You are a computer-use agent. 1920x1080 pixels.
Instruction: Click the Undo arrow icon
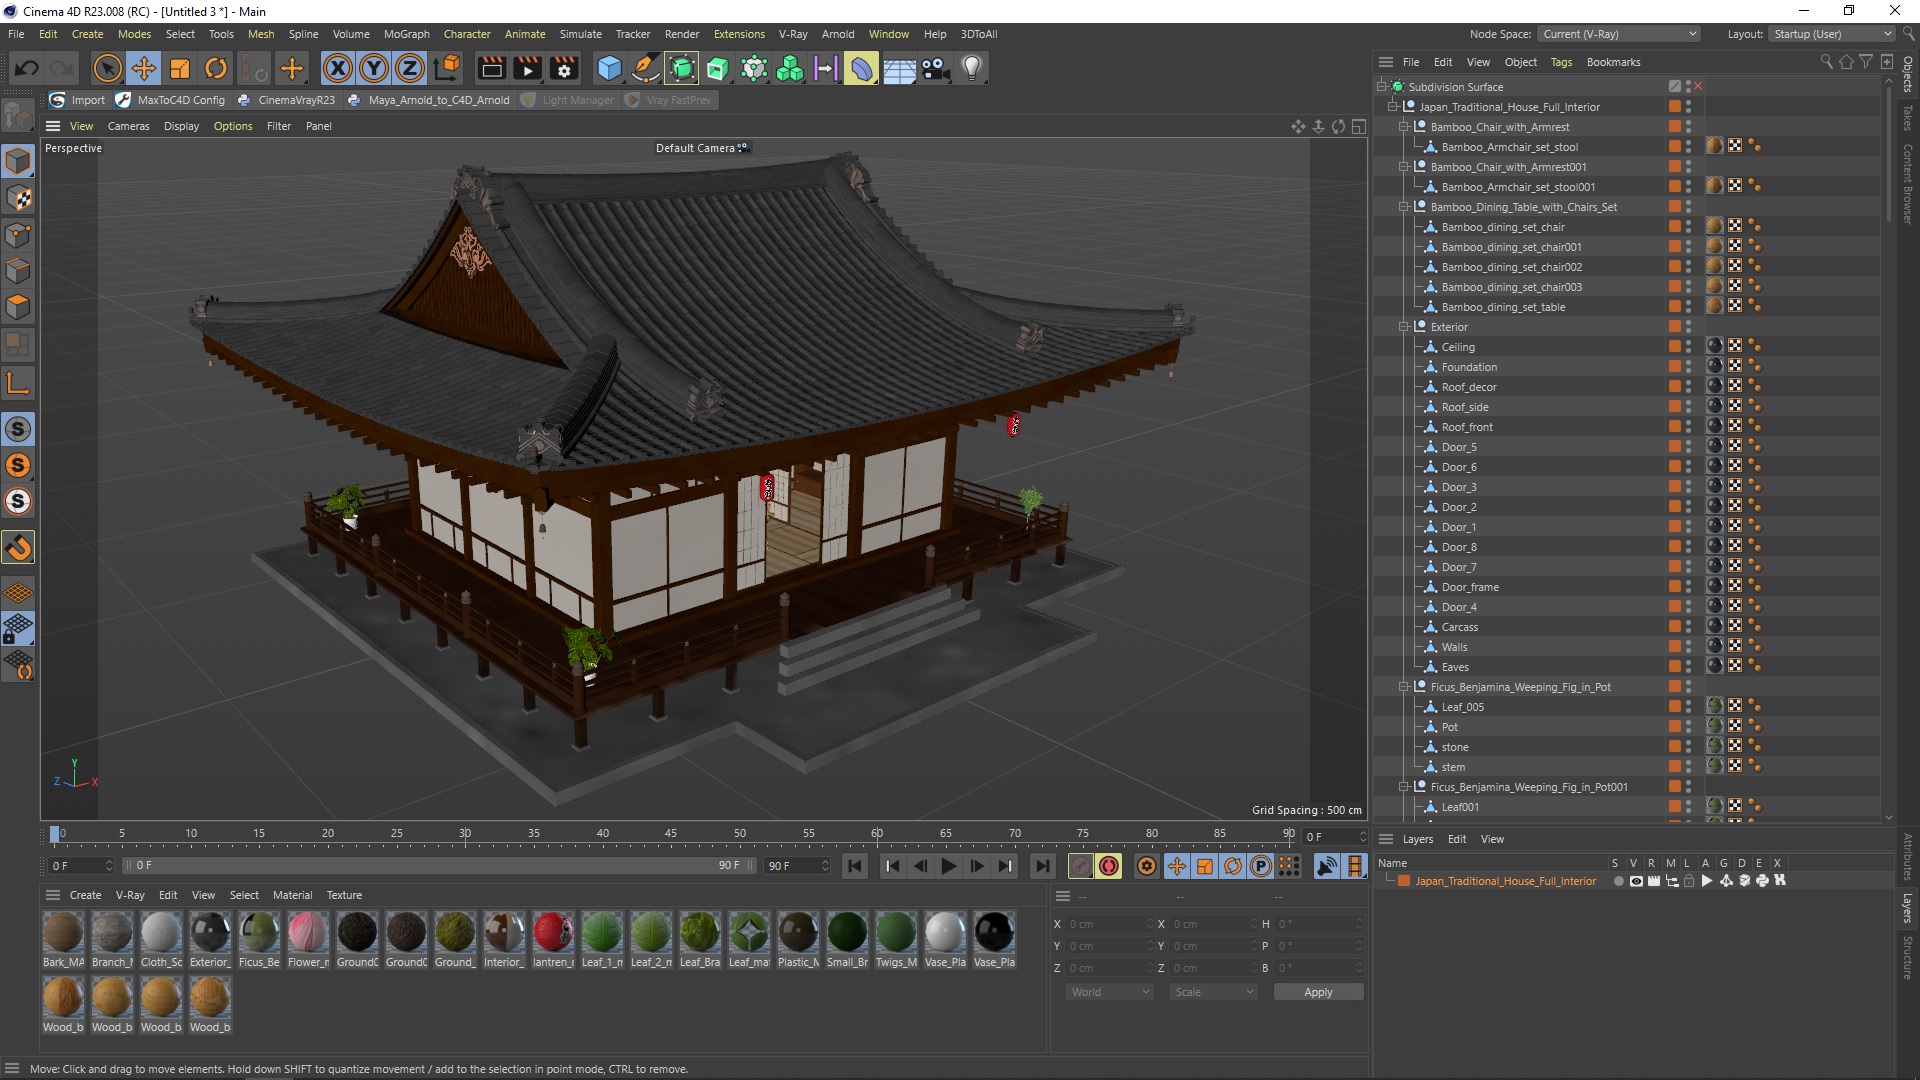[27, 68]
